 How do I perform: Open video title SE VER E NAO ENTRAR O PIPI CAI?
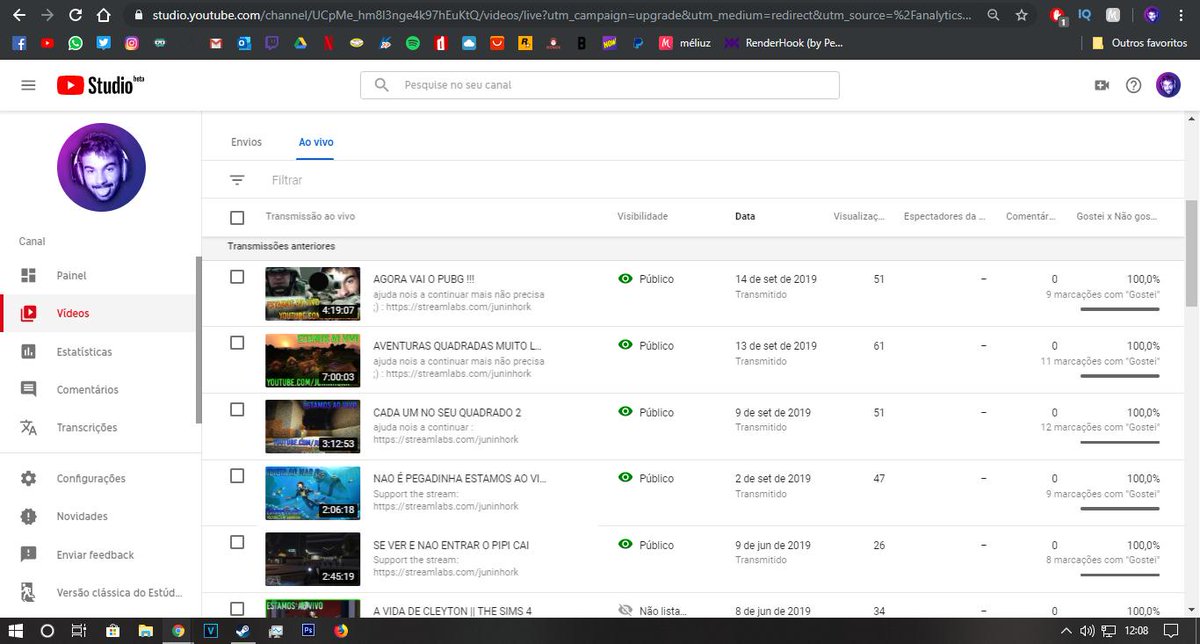click(x=450, y=545)
